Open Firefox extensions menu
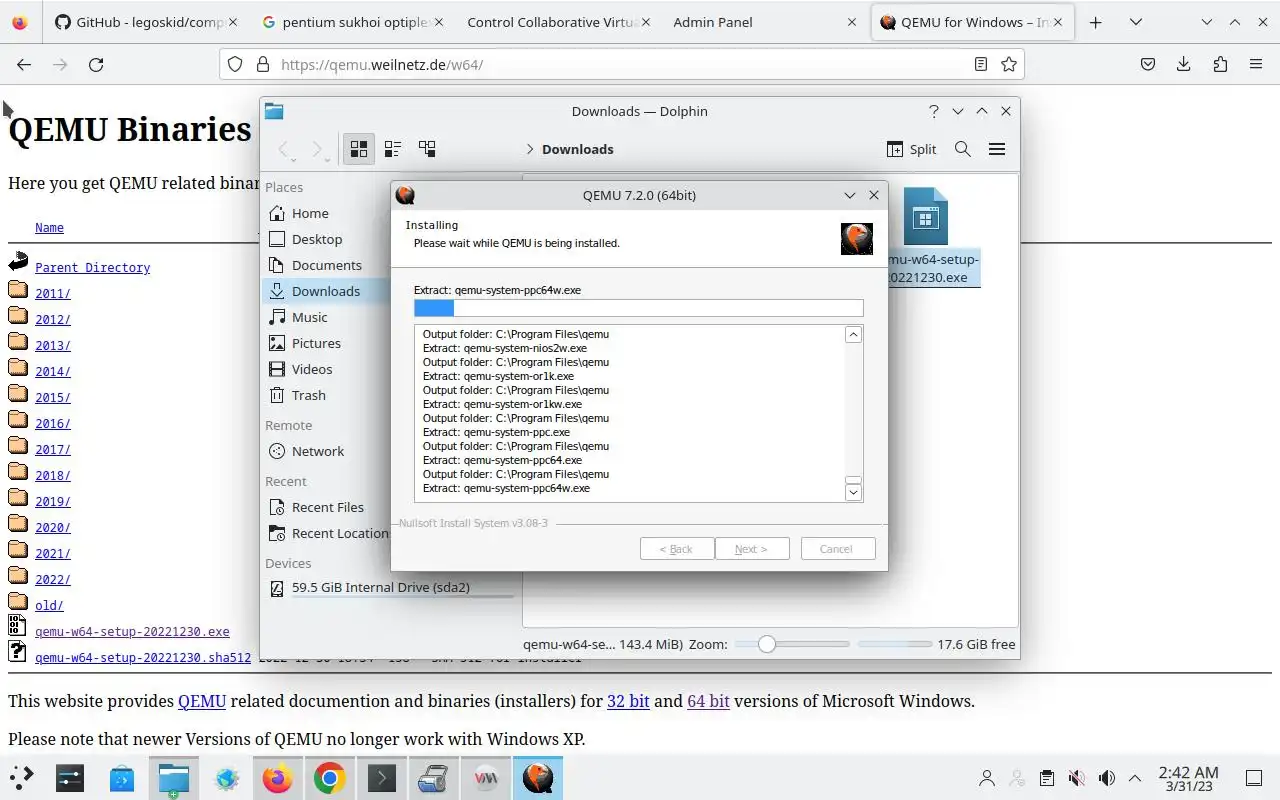This screenshot has width=1280, height=800. (1220, 64)
